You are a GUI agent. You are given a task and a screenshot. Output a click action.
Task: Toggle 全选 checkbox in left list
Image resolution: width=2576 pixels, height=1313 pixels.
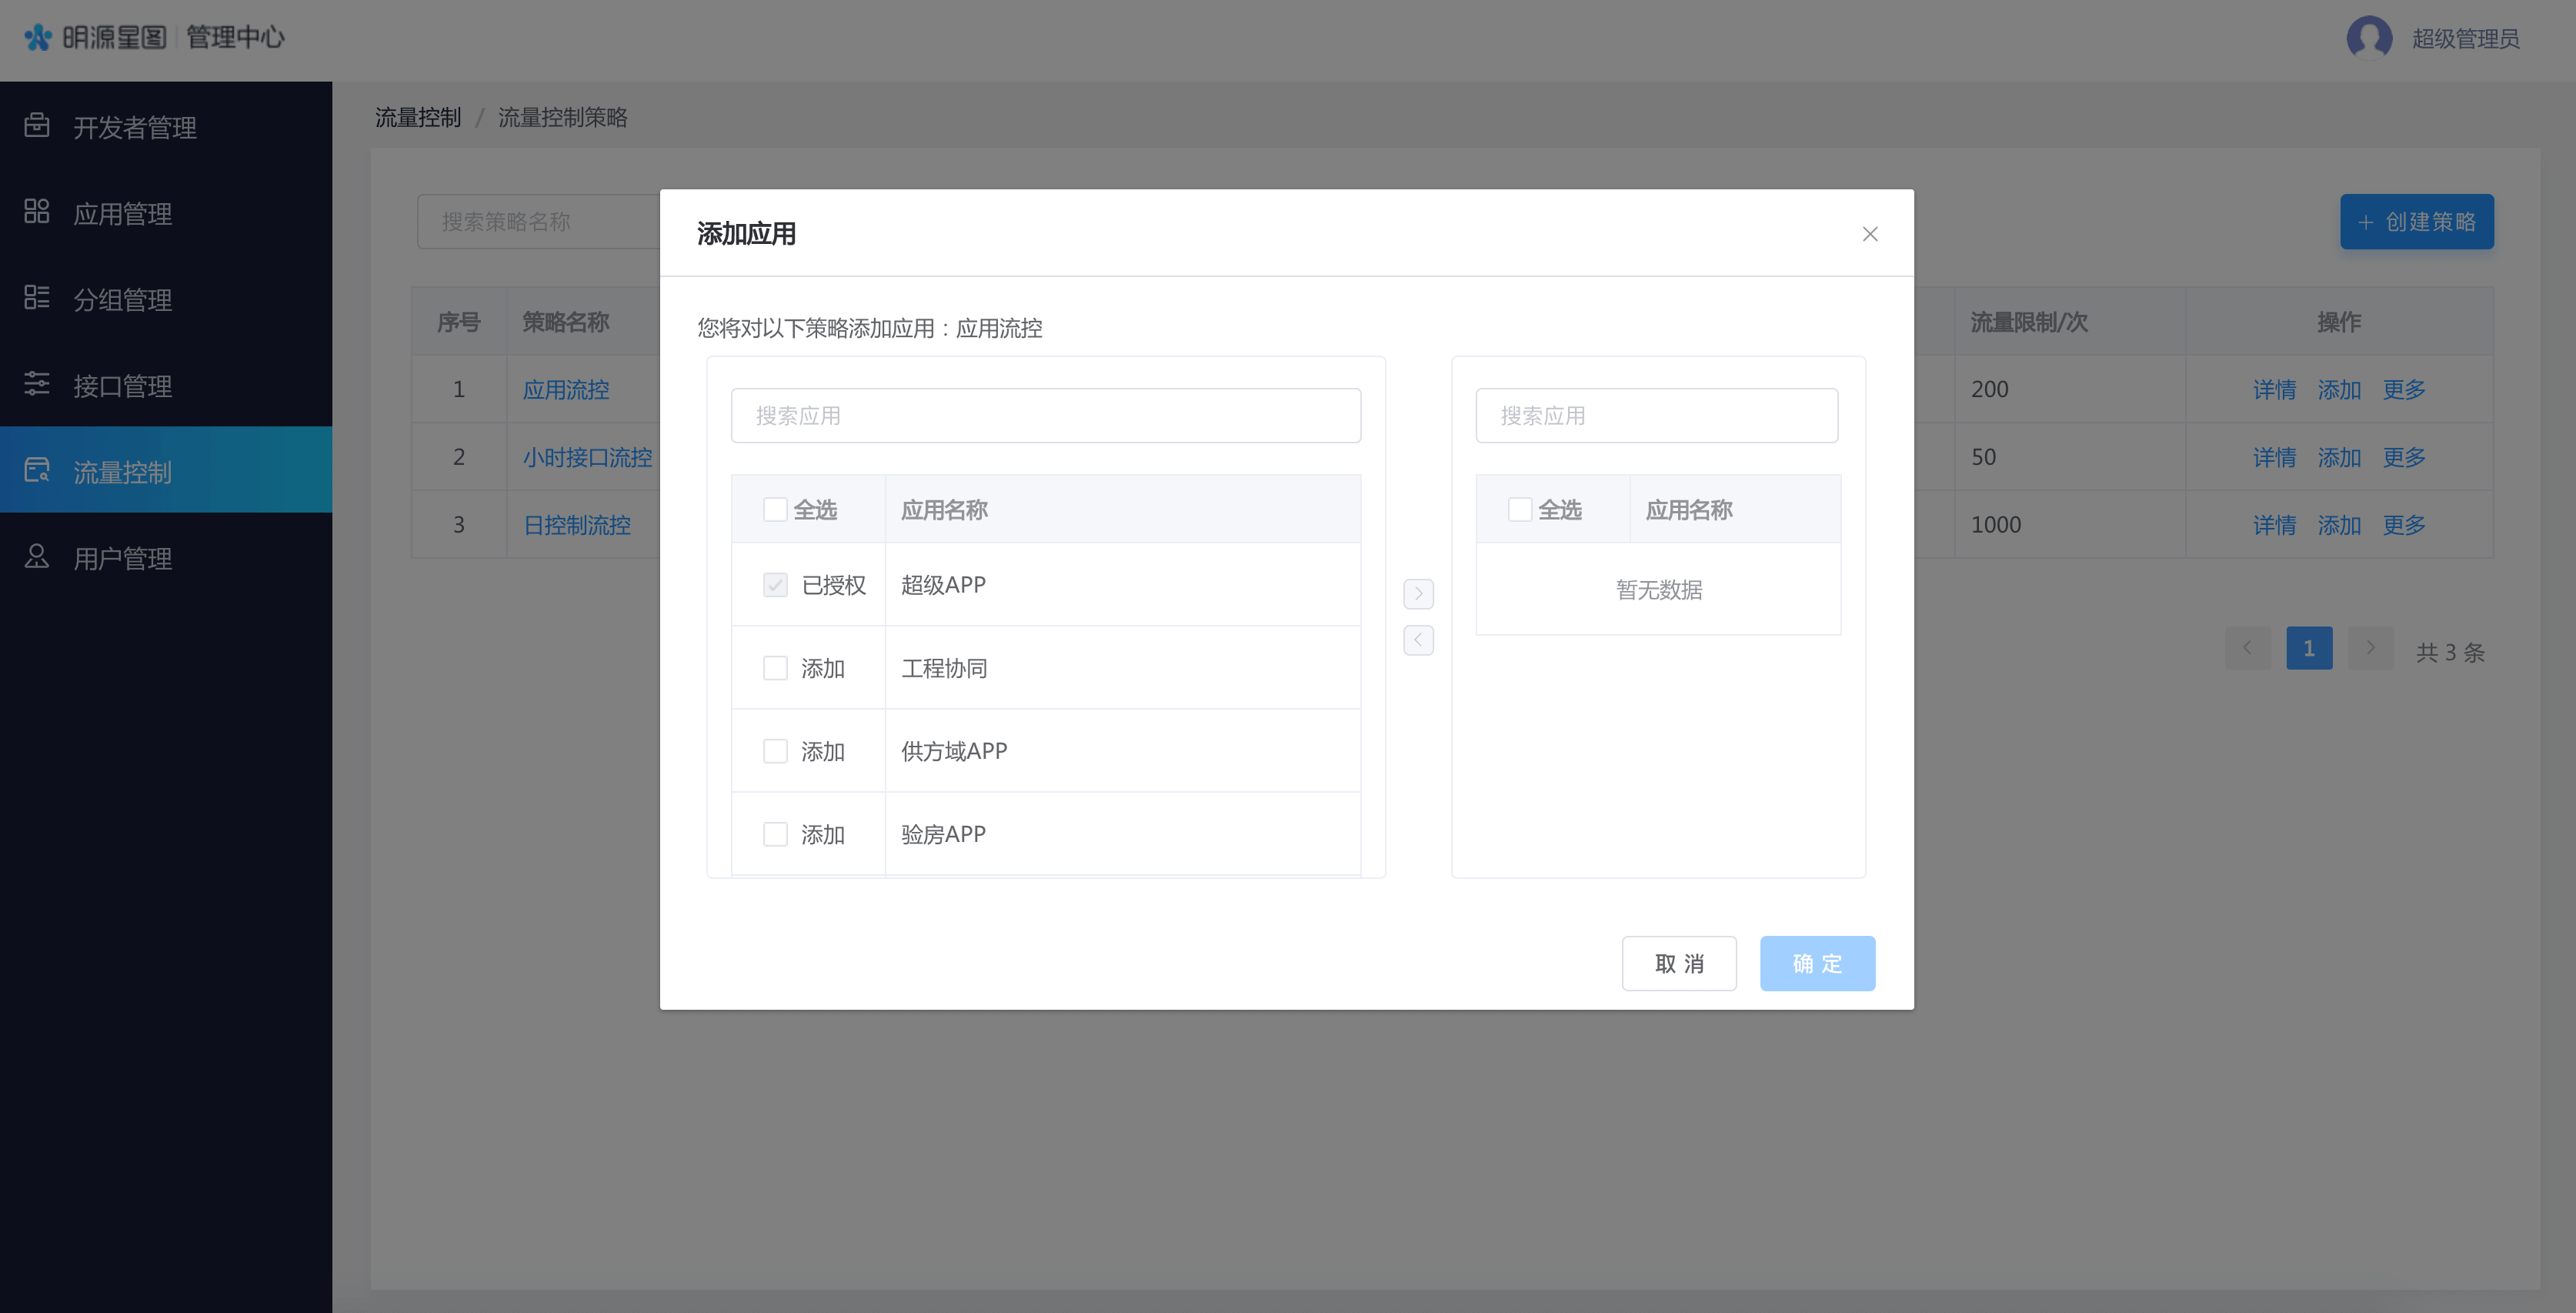(x=775, y=509)
